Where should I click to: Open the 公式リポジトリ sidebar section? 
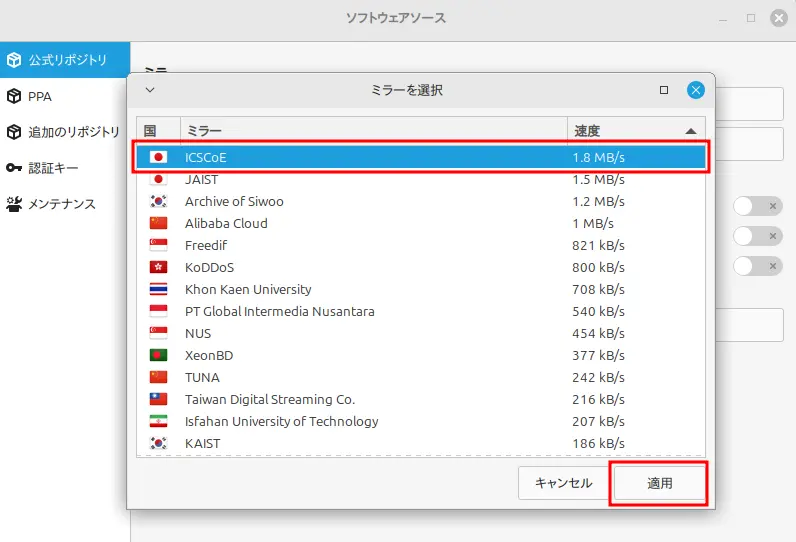64,60
